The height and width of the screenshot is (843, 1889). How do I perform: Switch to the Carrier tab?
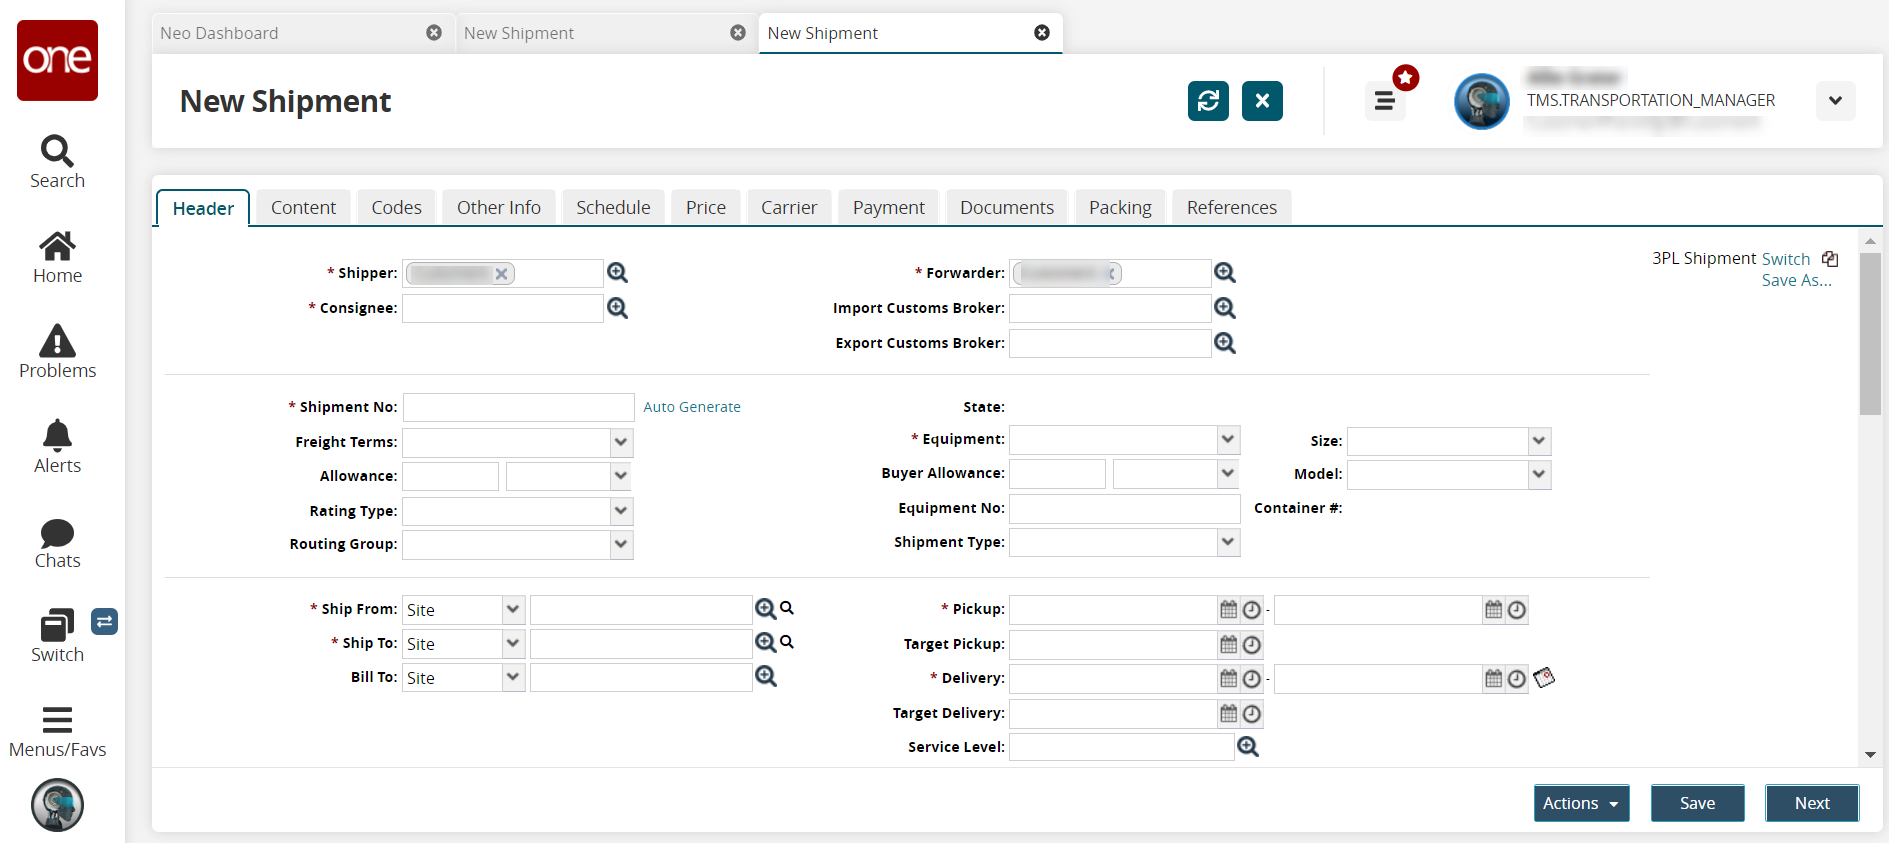coord(788,208)
